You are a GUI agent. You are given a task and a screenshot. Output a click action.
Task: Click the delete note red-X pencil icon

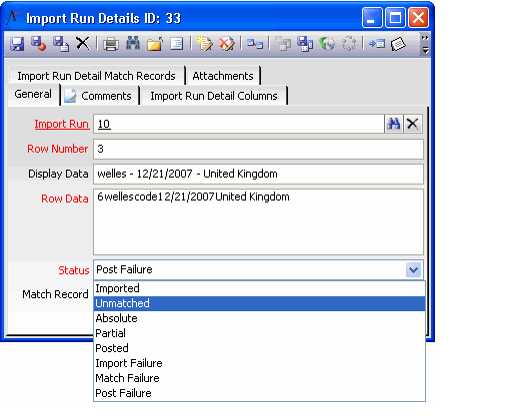coord(227,44)
